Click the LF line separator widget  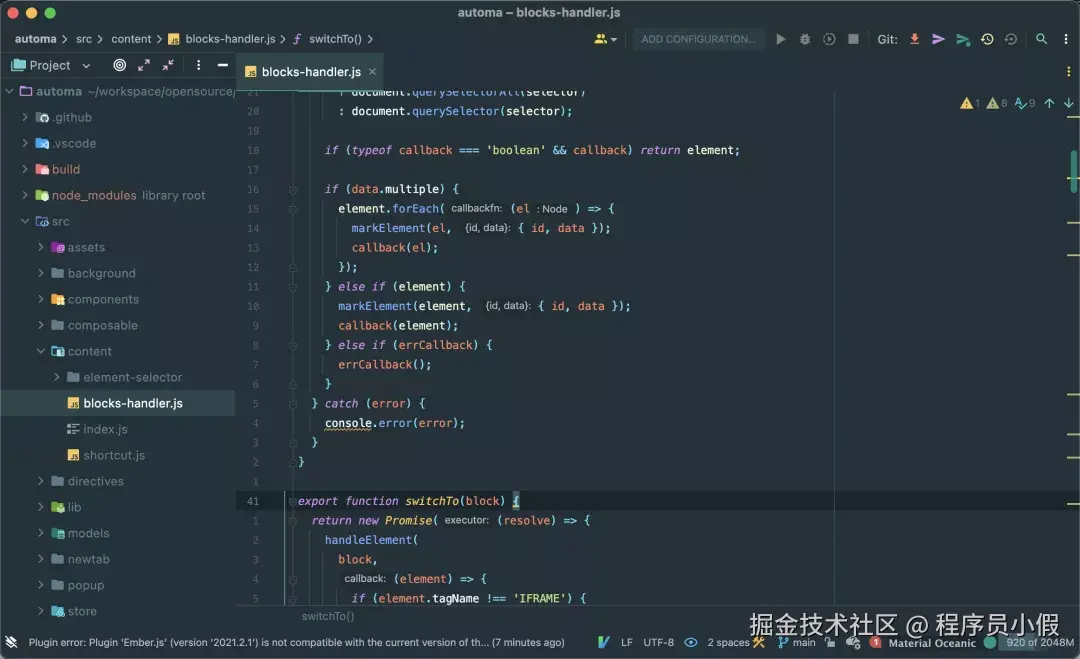626,642
